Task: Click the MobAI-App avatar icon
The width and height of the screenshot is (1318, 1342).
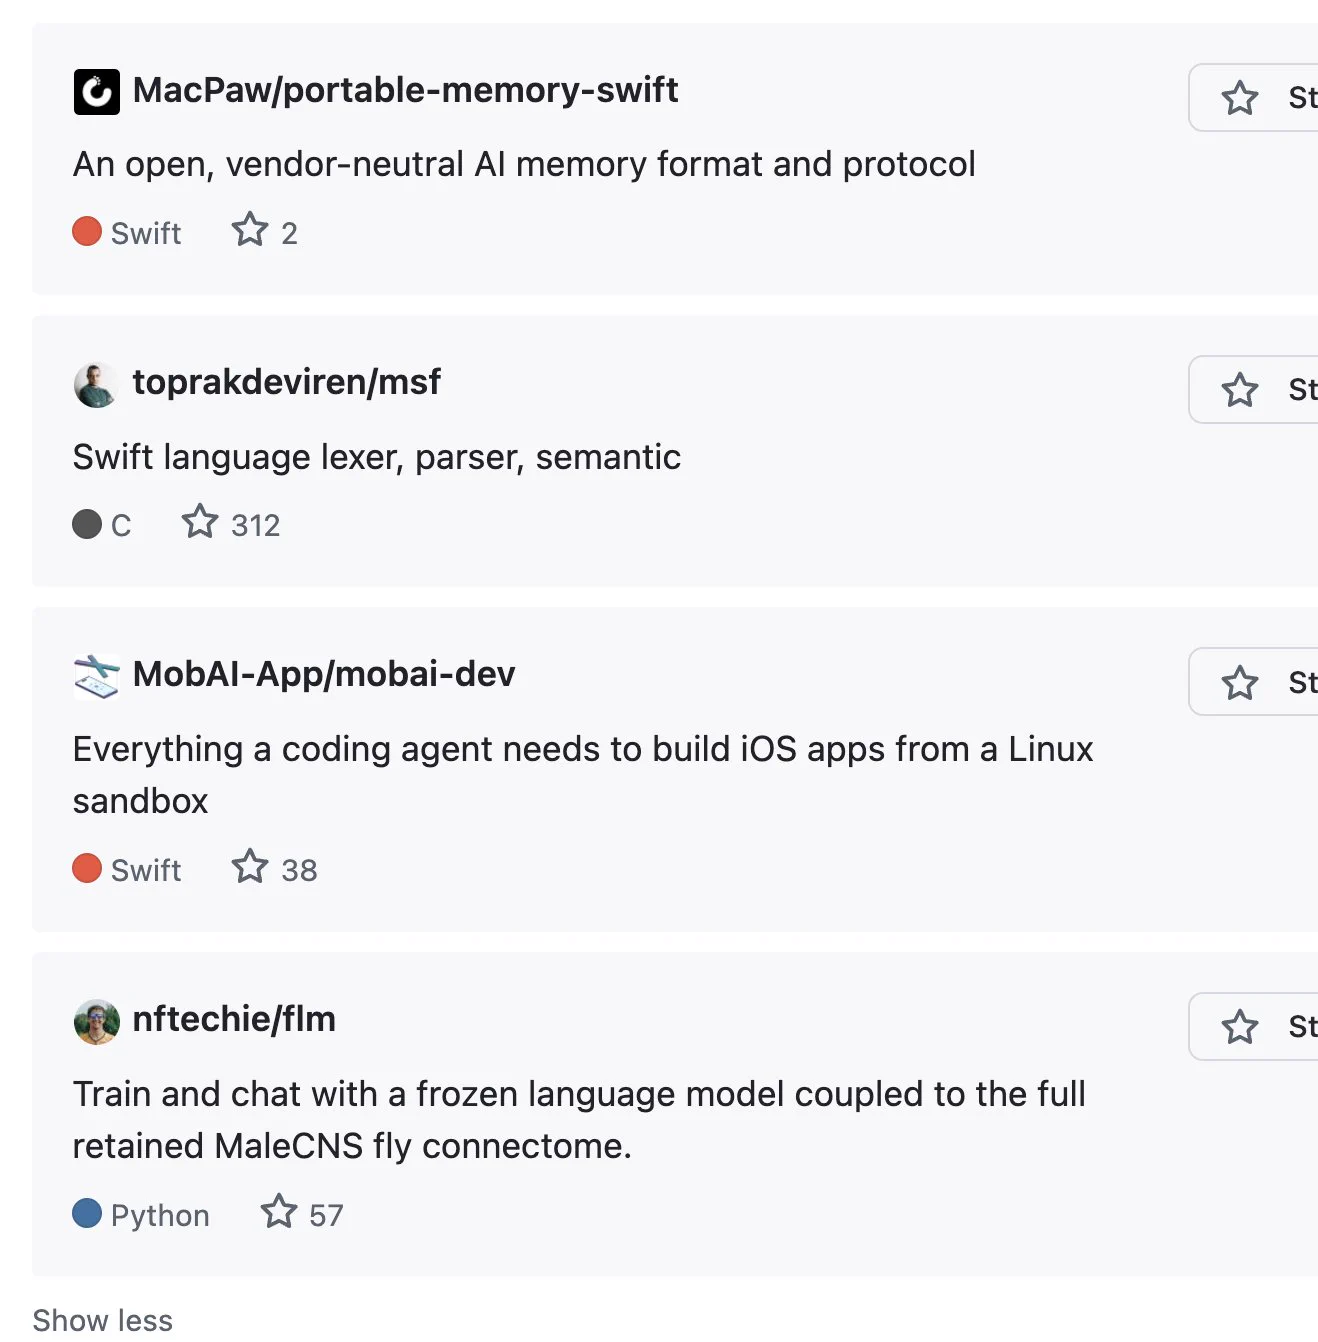Action: click(x=97, y=677)
